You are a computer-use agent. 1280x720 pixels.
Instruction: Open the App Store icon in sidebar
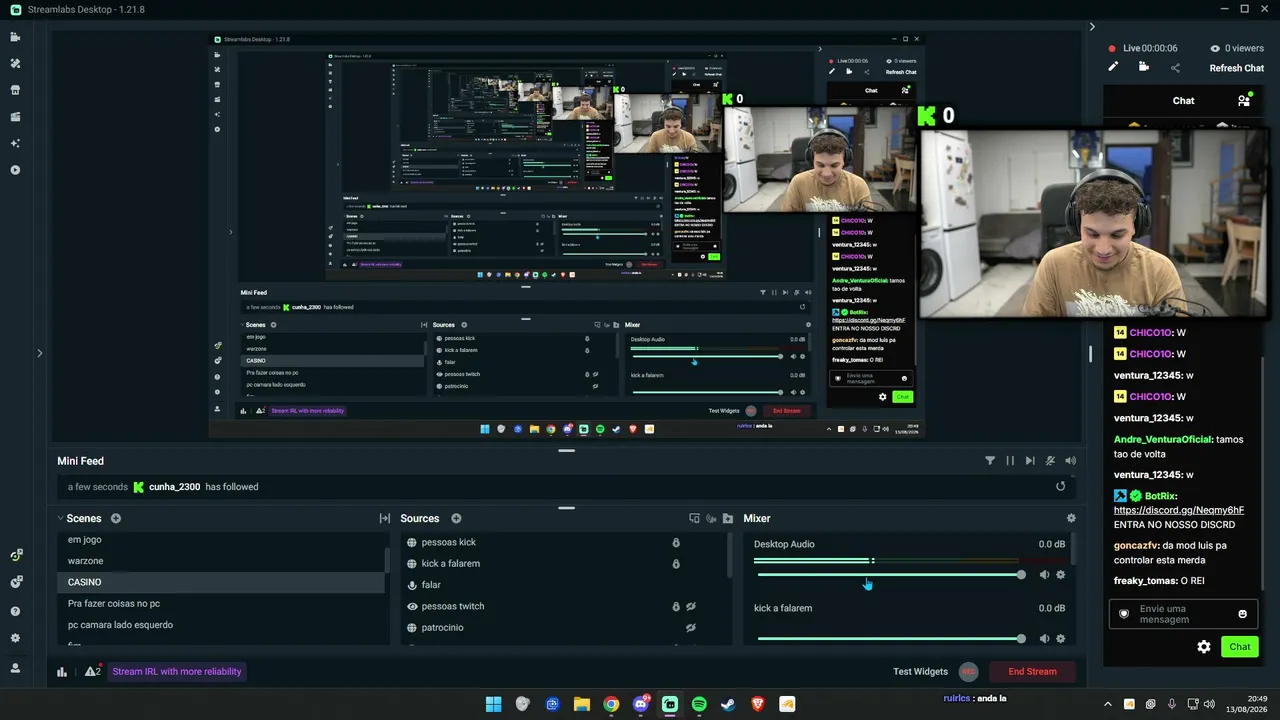tap(15, 90)
